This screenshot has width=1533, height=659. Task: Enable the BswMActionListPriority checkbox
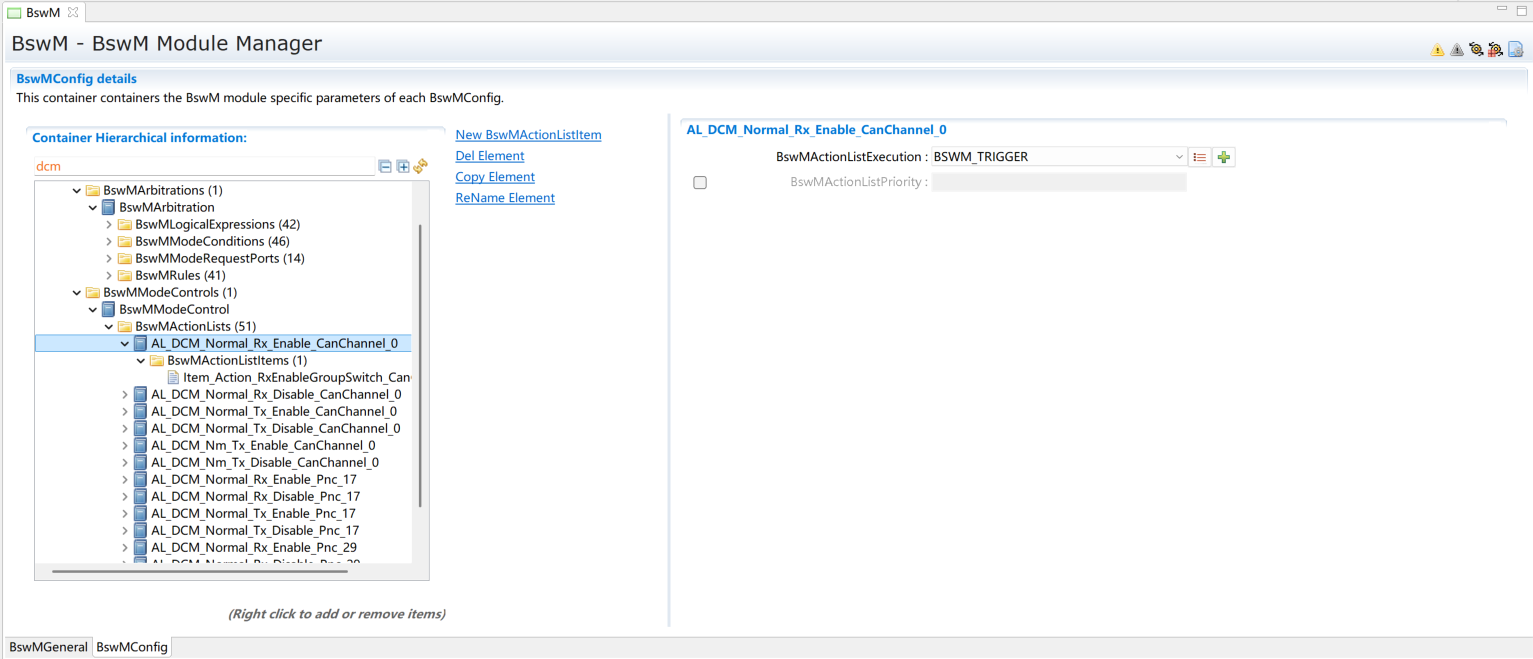[x=700, y=183]
